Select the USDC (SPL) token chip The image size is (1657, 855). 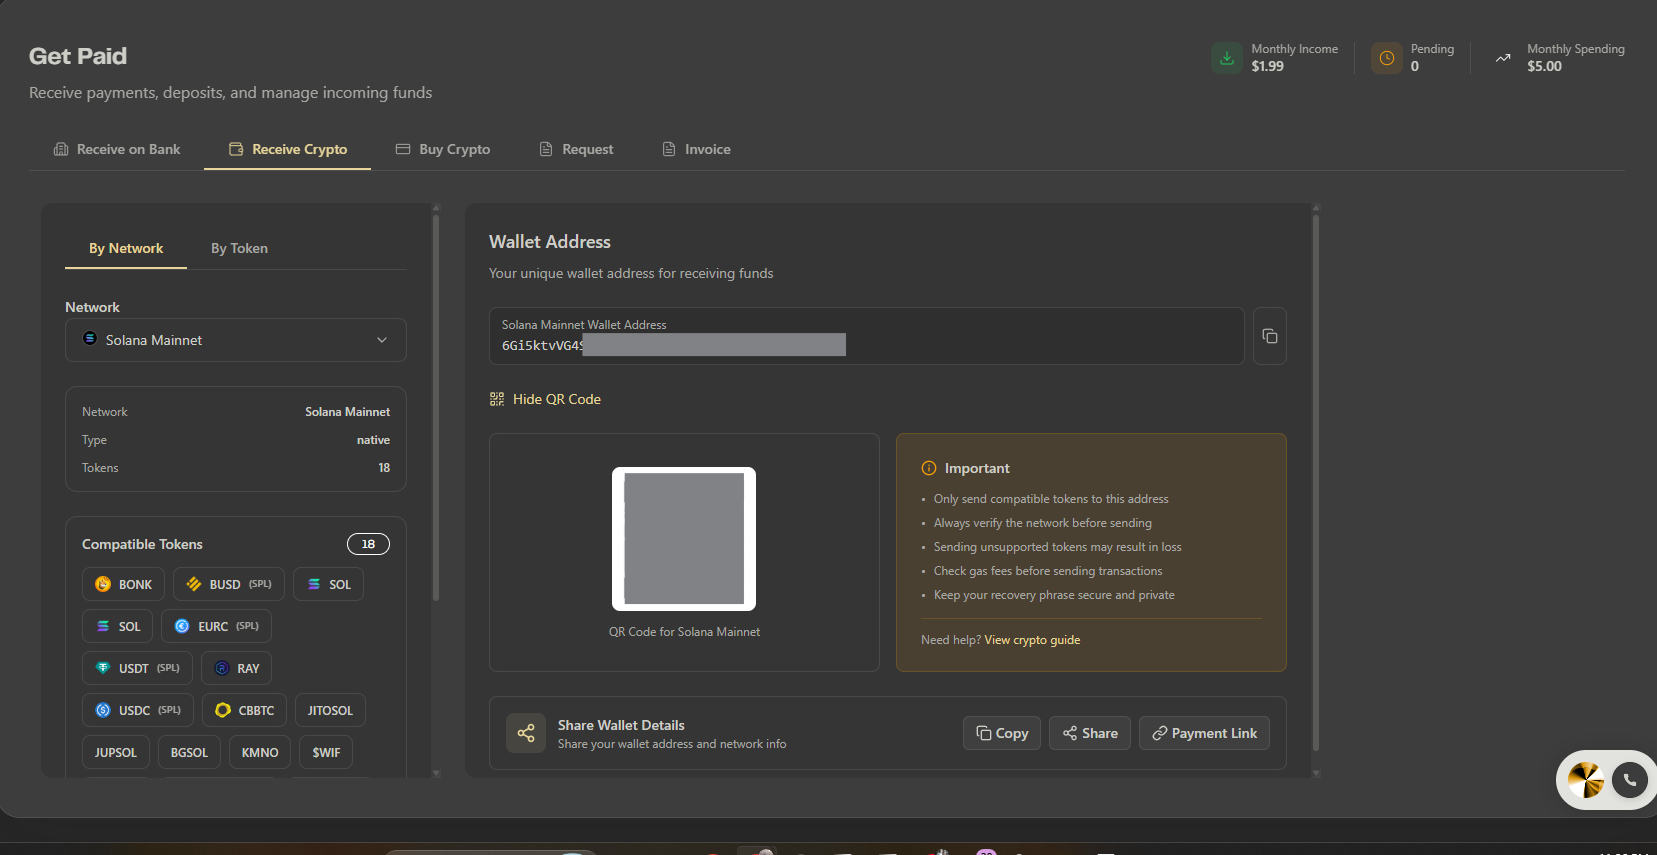138,710
